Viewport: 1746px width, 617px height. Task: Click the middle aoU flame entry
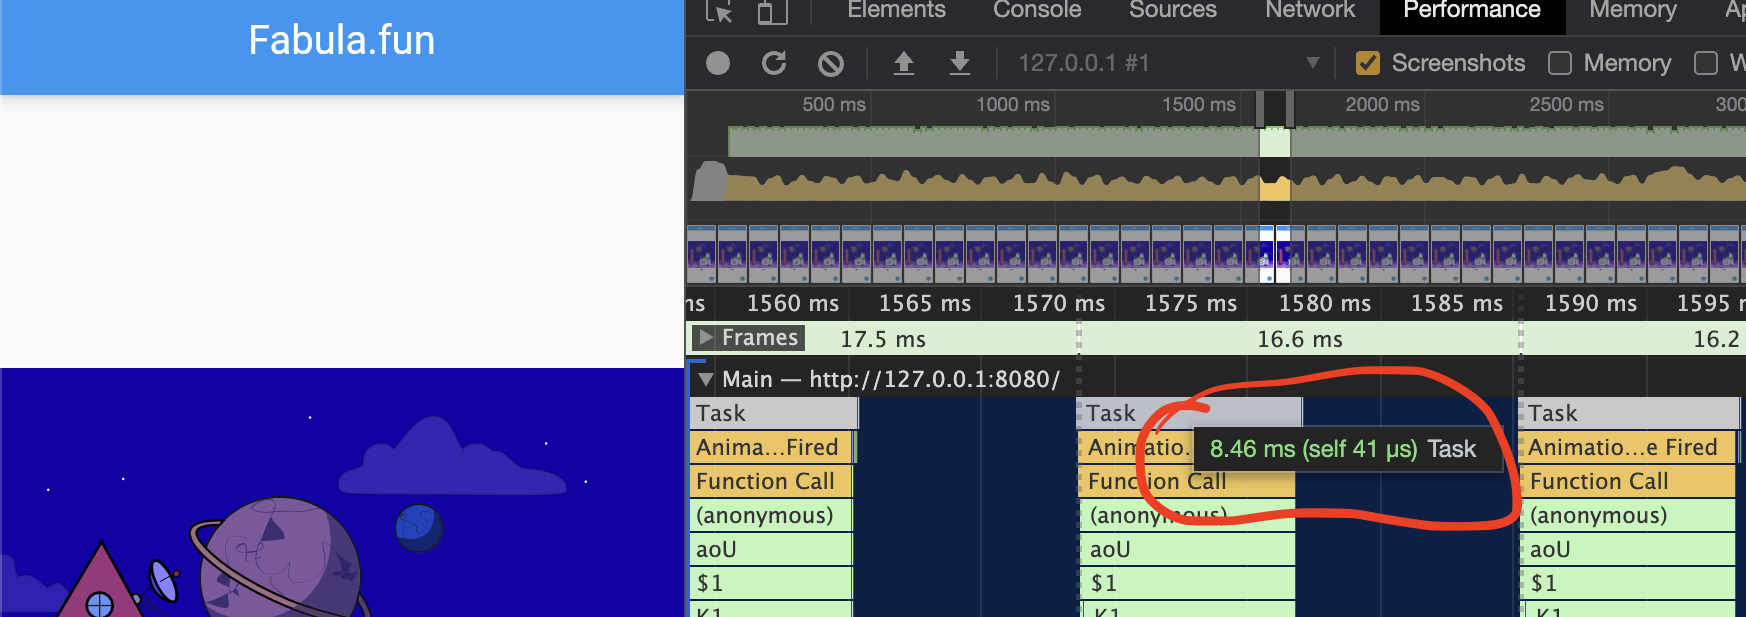point(1188,549)
